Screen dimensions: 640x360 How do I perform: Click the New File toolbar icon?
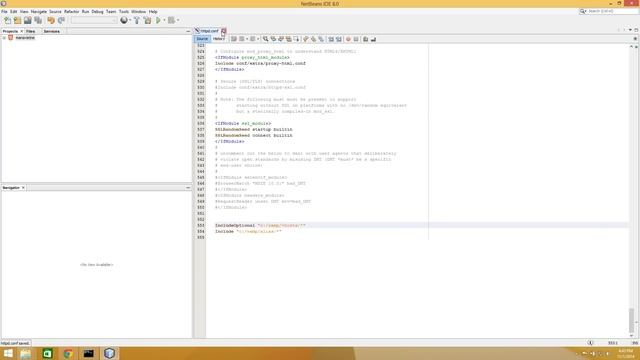click(x=7, y=20)
